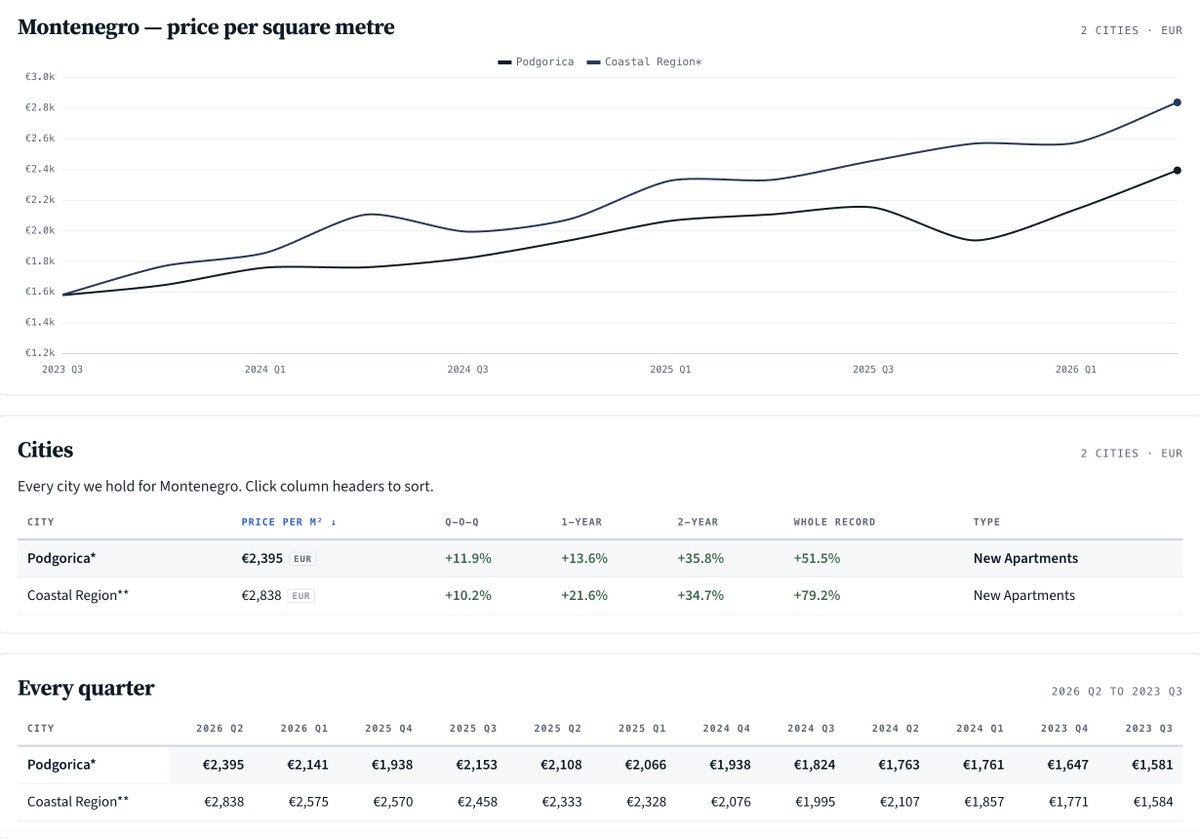Click Podgorica's €1,763 value for 2024 Q2

click(x=899, y=764)
